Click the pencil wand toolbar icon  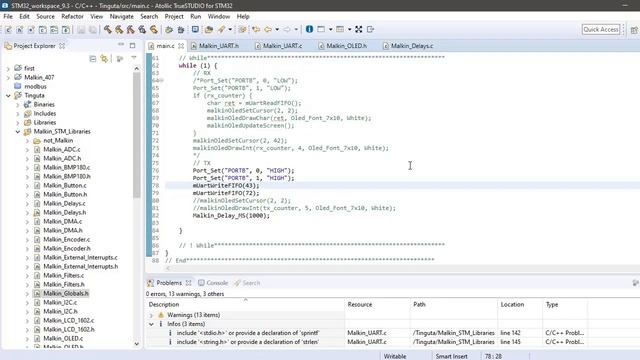click(221, 29)
